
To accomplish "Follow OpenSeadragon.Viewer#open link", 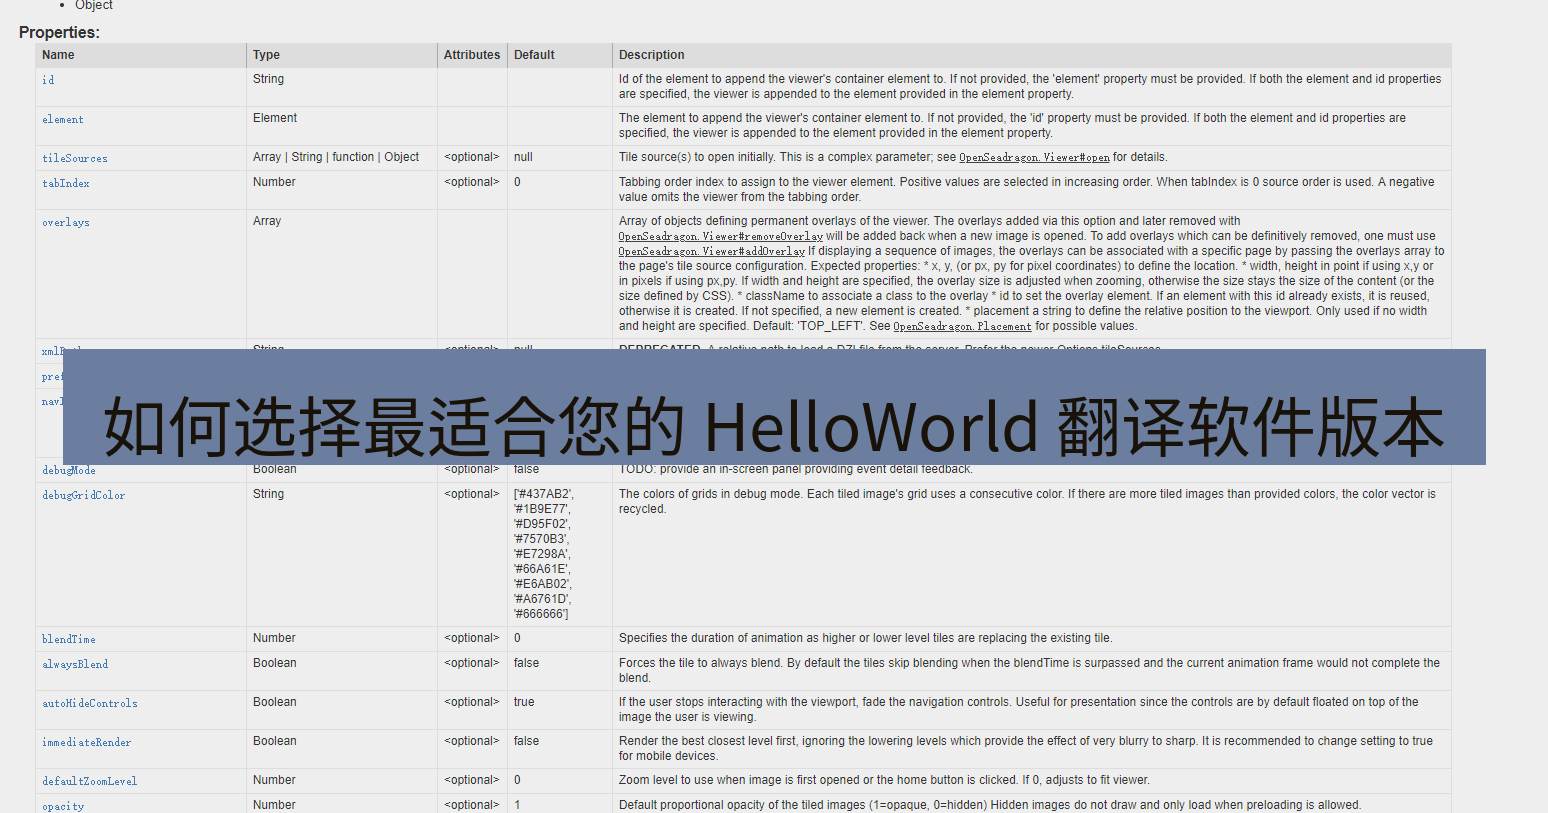I will [1034, 158].
